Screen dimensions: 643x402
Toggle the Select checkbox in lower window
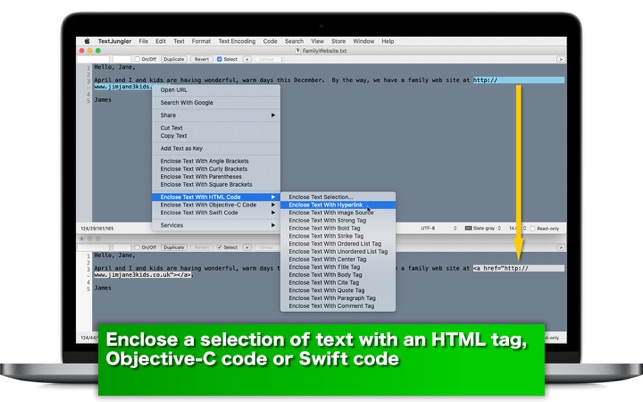(219, 247)
